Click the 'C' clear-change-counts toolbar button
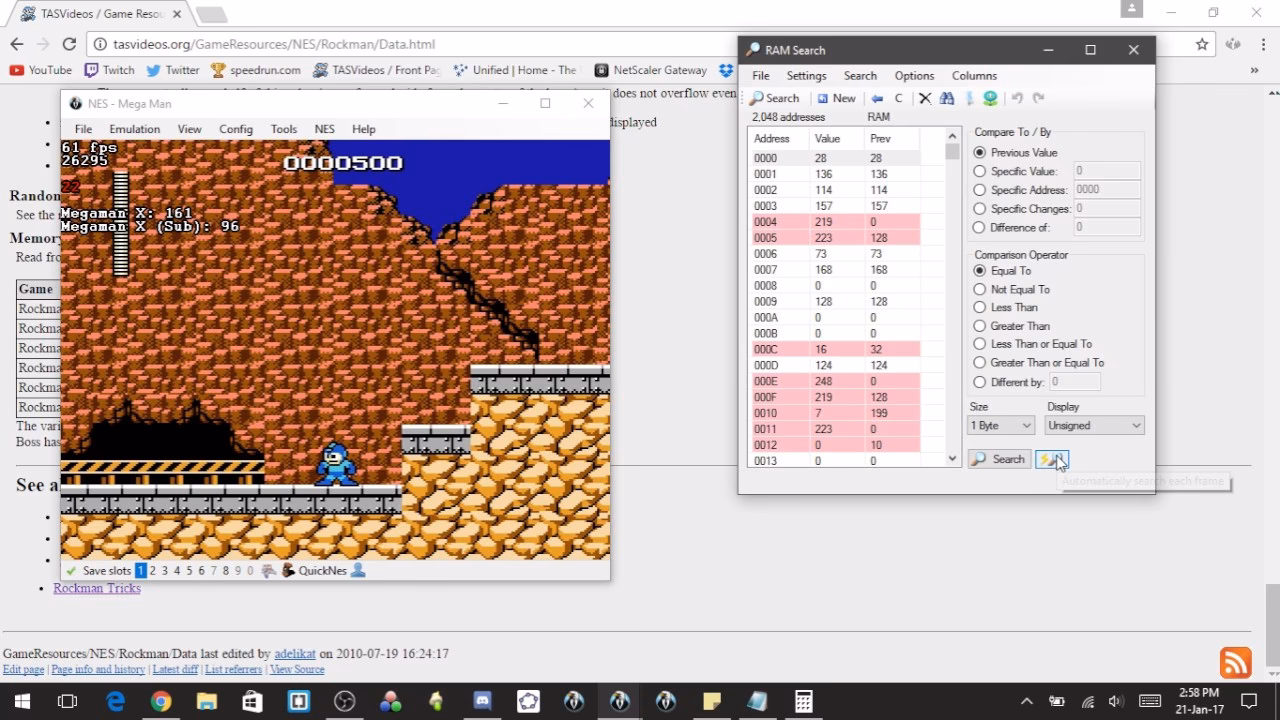Viewport: 1280px width, 720px height. [x=898, y=98]
